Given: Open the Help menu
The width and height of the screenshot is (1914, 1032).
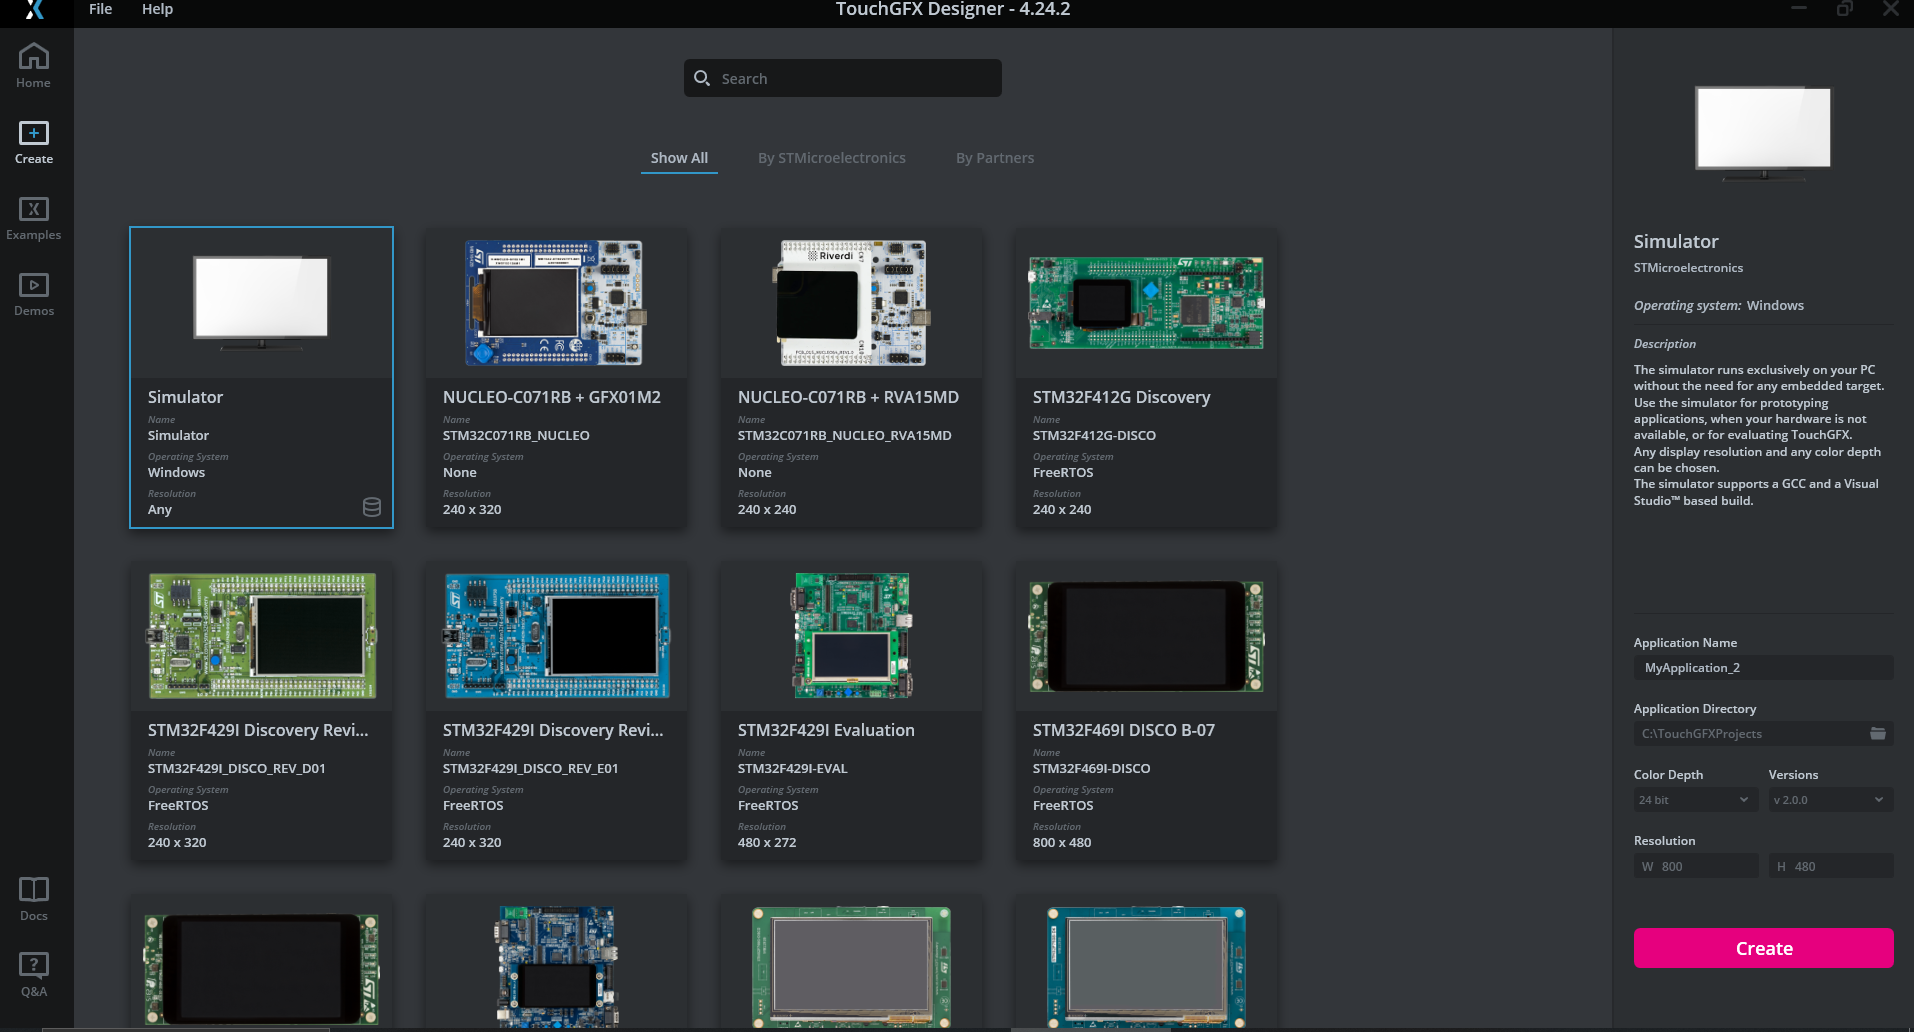Looking at the screenshot, I should 157,9.
